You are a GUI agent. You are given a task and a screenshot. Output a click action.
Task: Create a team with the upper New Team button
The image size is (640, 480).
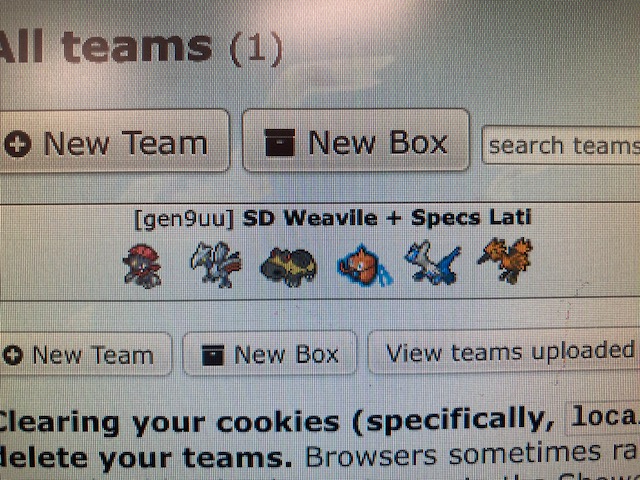(x=114, y=141)
